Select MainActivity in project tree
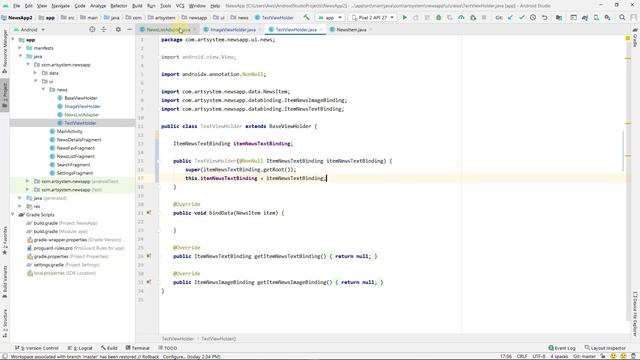640x360 pixels. [x=69, y=131]
